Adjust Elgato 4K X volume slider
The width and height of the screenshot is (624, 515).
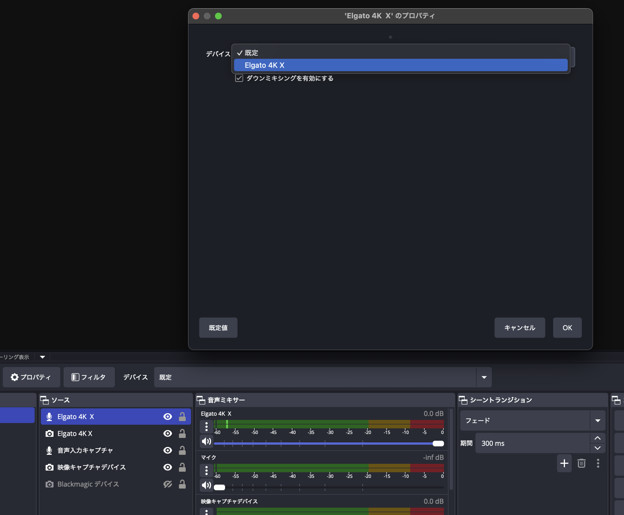pos(438,443)
